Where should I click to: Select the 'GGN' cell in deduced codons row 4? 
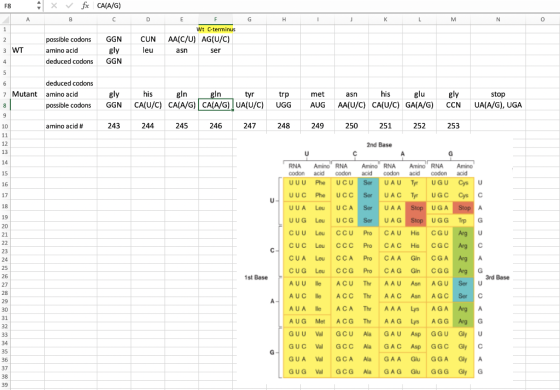click(114, 61)
